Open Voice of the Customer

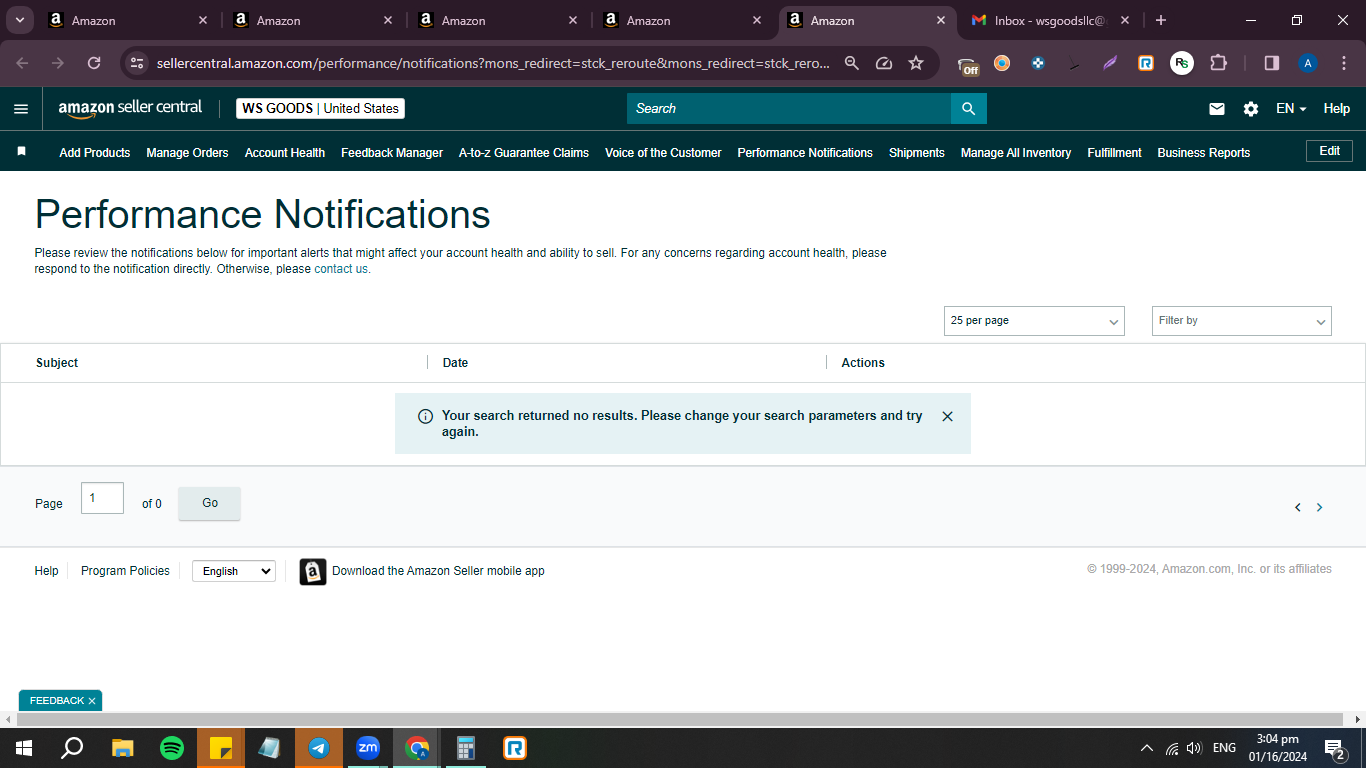pyautogui.click(x=663, y=153)
